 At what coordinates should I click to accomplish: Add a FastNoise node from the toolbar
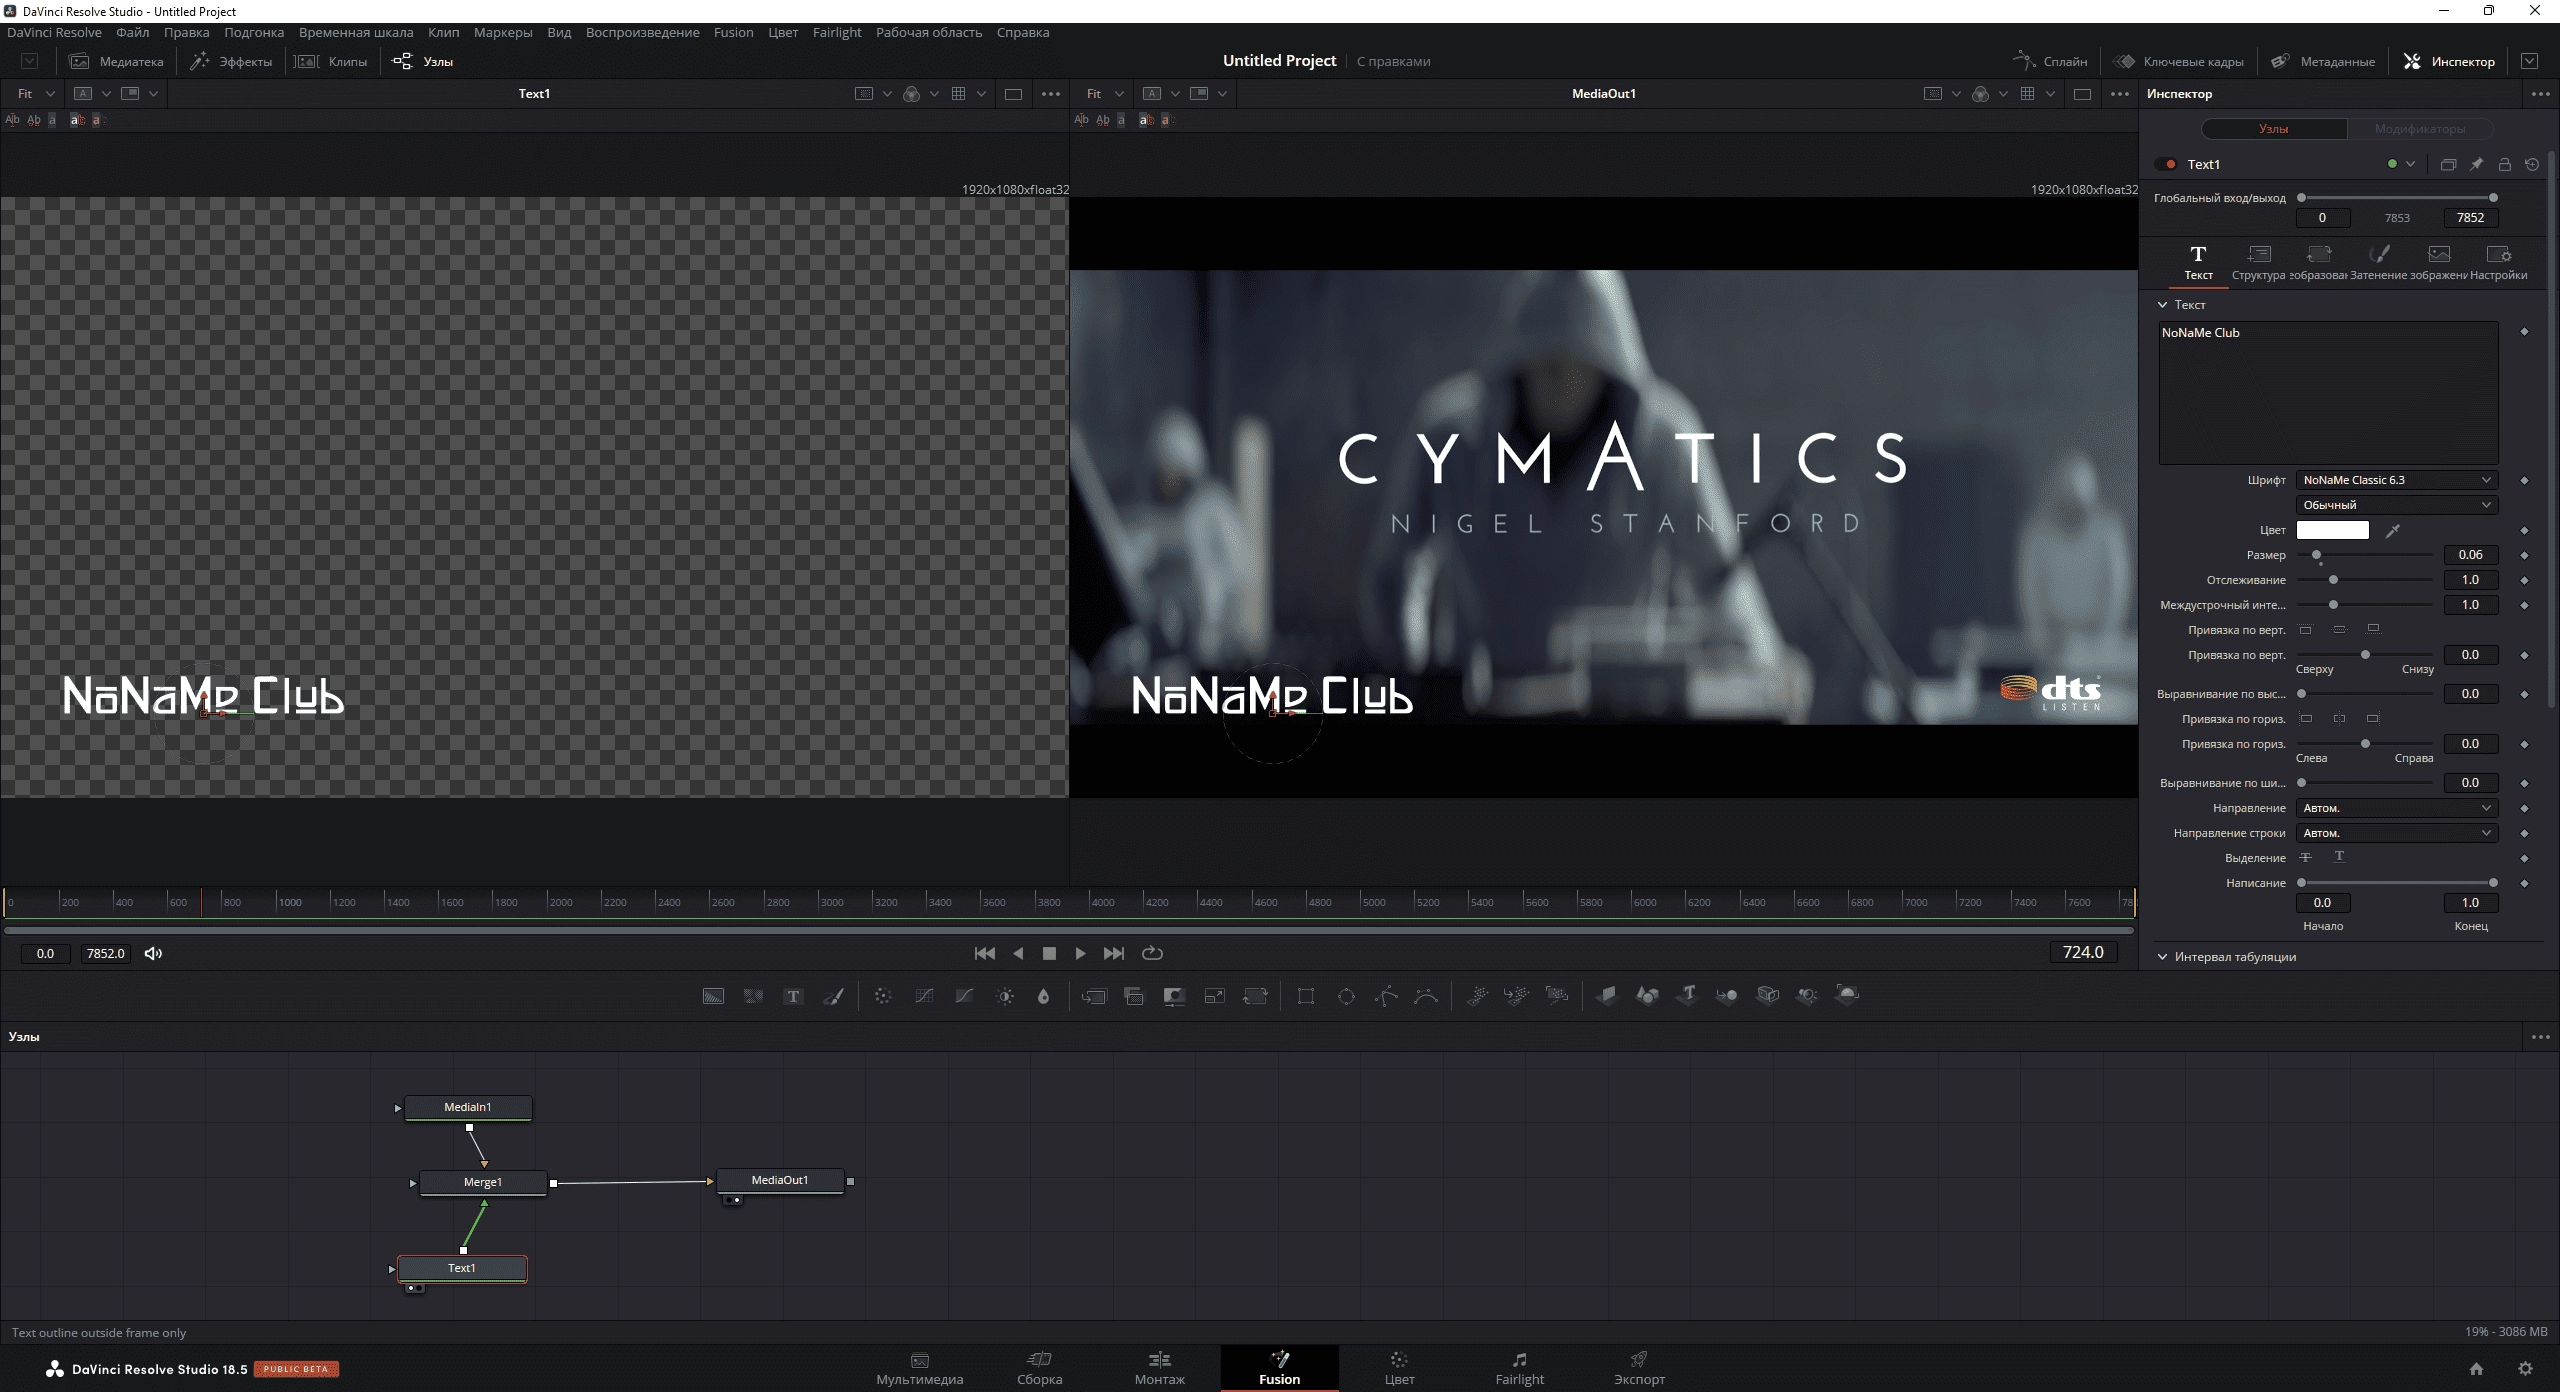(753, 996)
